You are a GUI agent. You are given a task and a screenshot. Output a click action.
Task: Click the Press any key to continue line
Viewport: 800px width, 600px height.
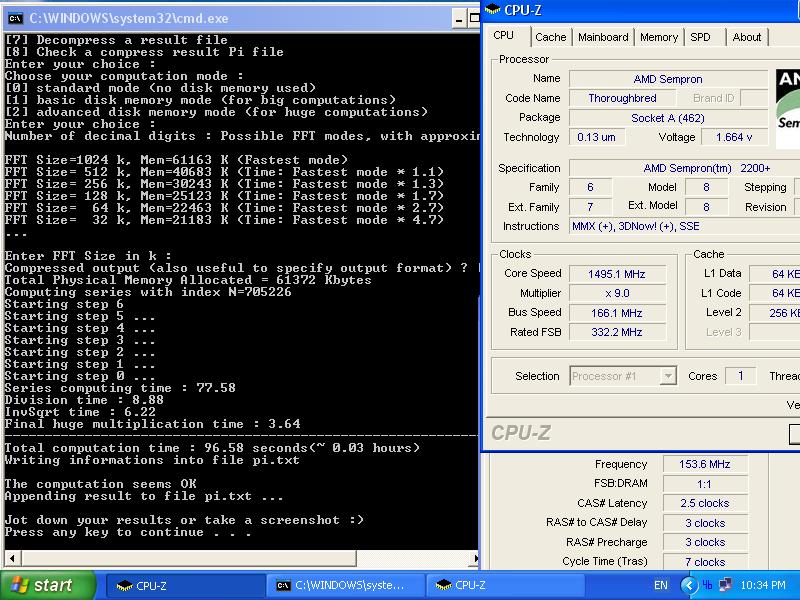point(128,532)
